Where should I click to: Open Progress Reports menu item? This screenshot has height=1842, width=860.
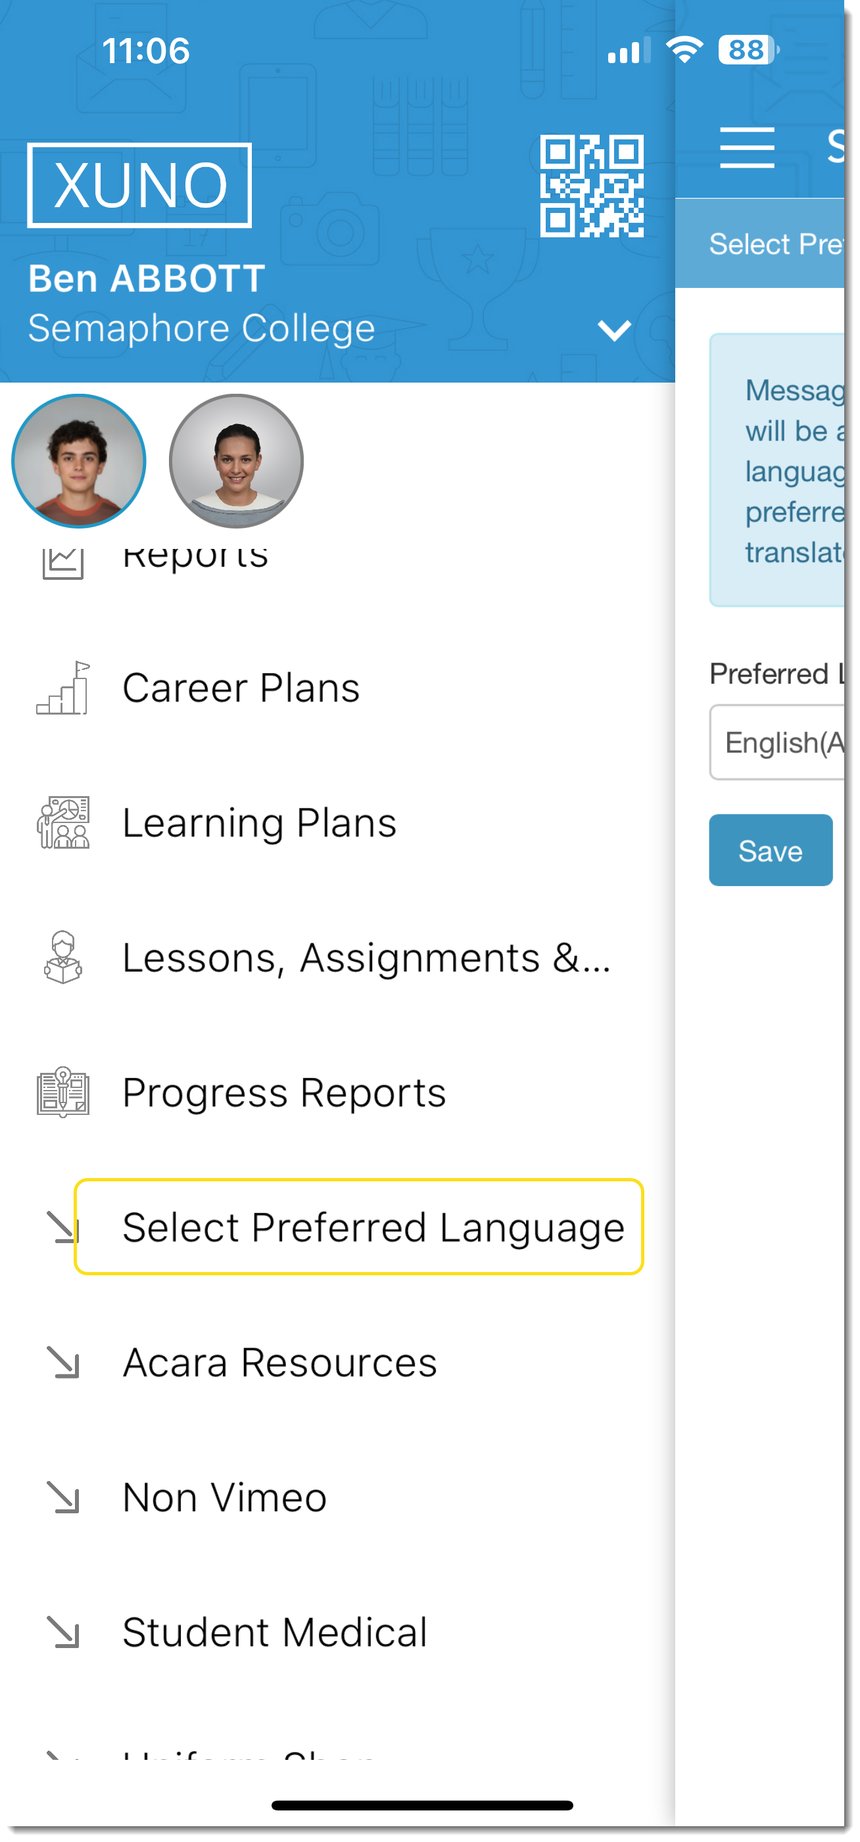click(284, 1093)
